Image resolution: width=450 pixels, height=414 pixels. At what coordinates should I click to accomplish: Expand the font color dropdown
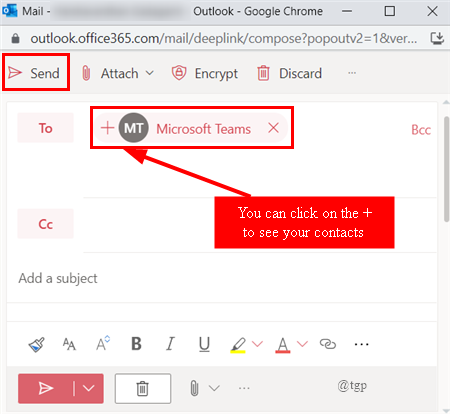[x=302, y=343]
